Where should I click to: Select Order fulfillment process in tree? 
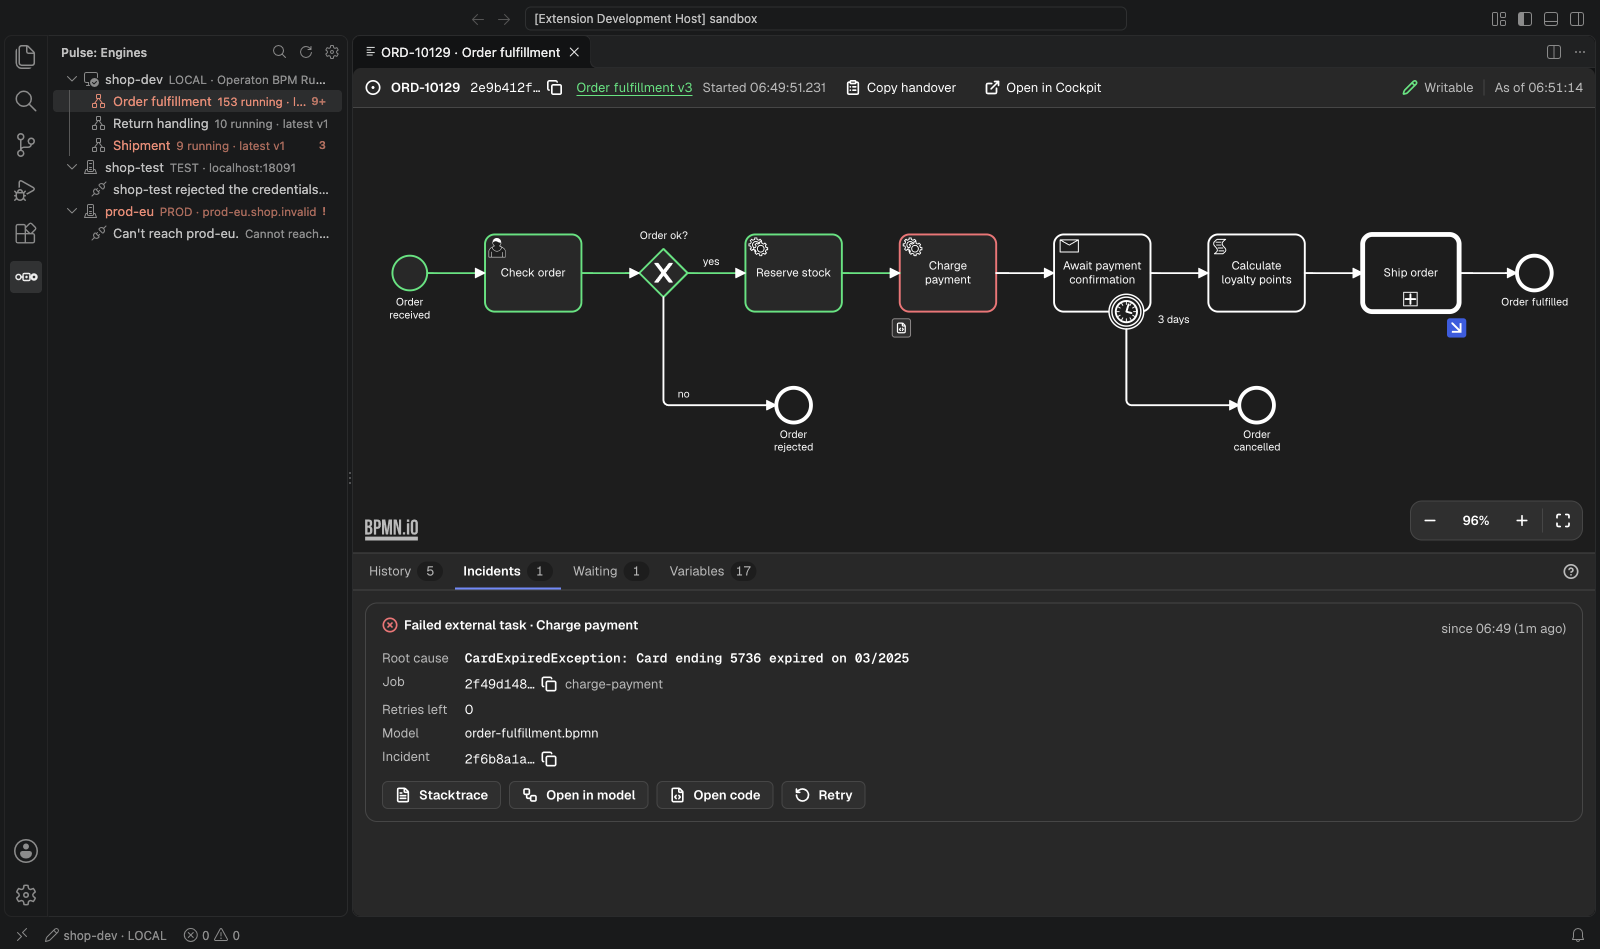click(197, 101)
